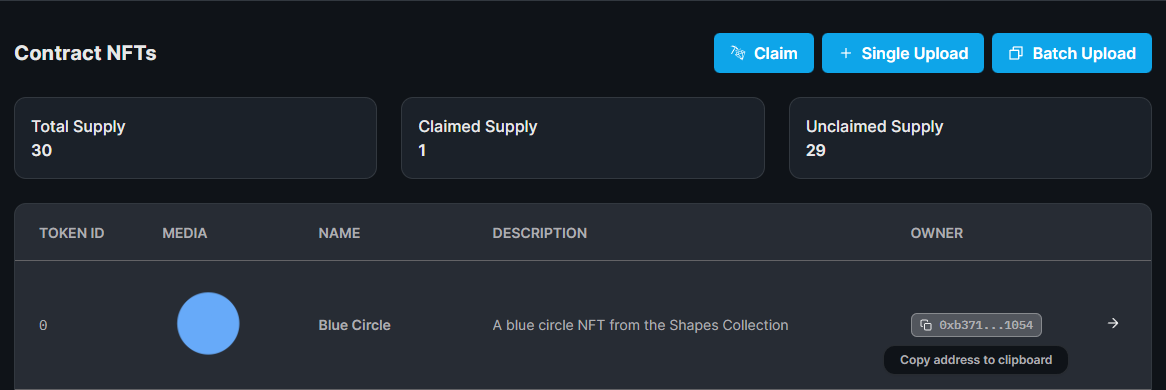
Task: Click the Blue Circle NFT name
Action: (355, 325)
